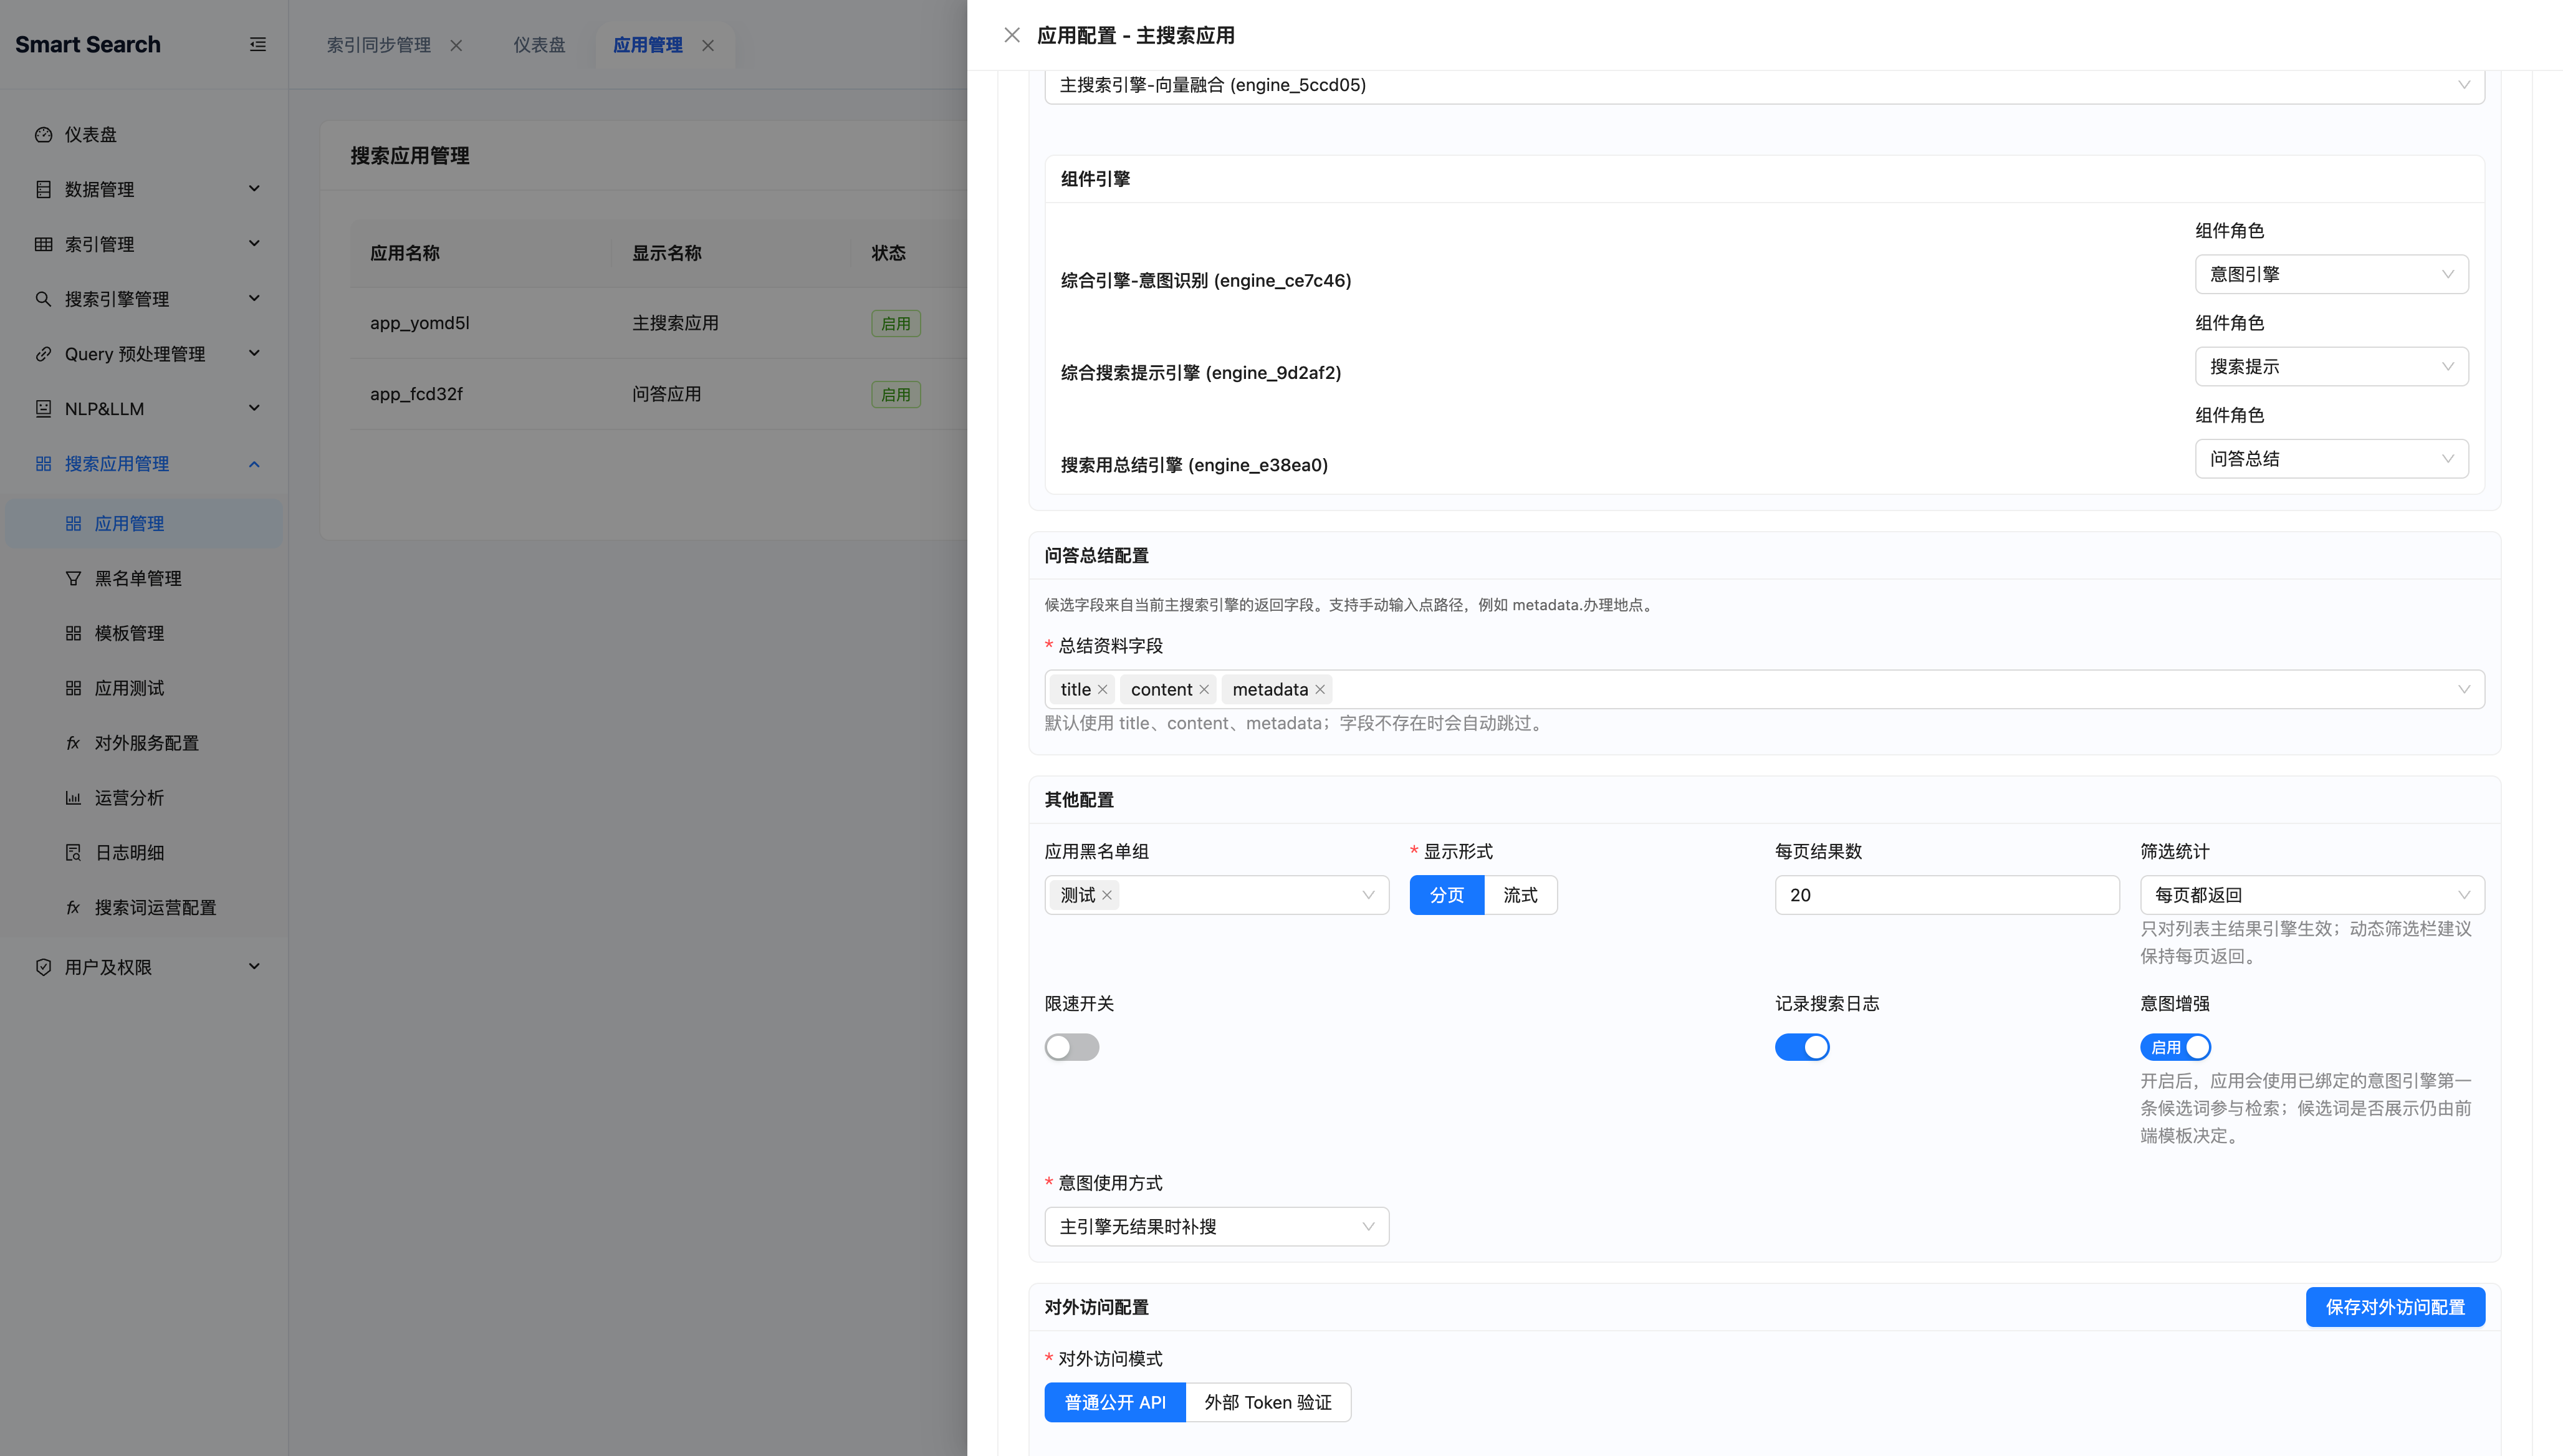Screen dimensions: 2563x1456
Task: Click the 搜索词运营配置 fx icon
Action: tap(73, 908)
